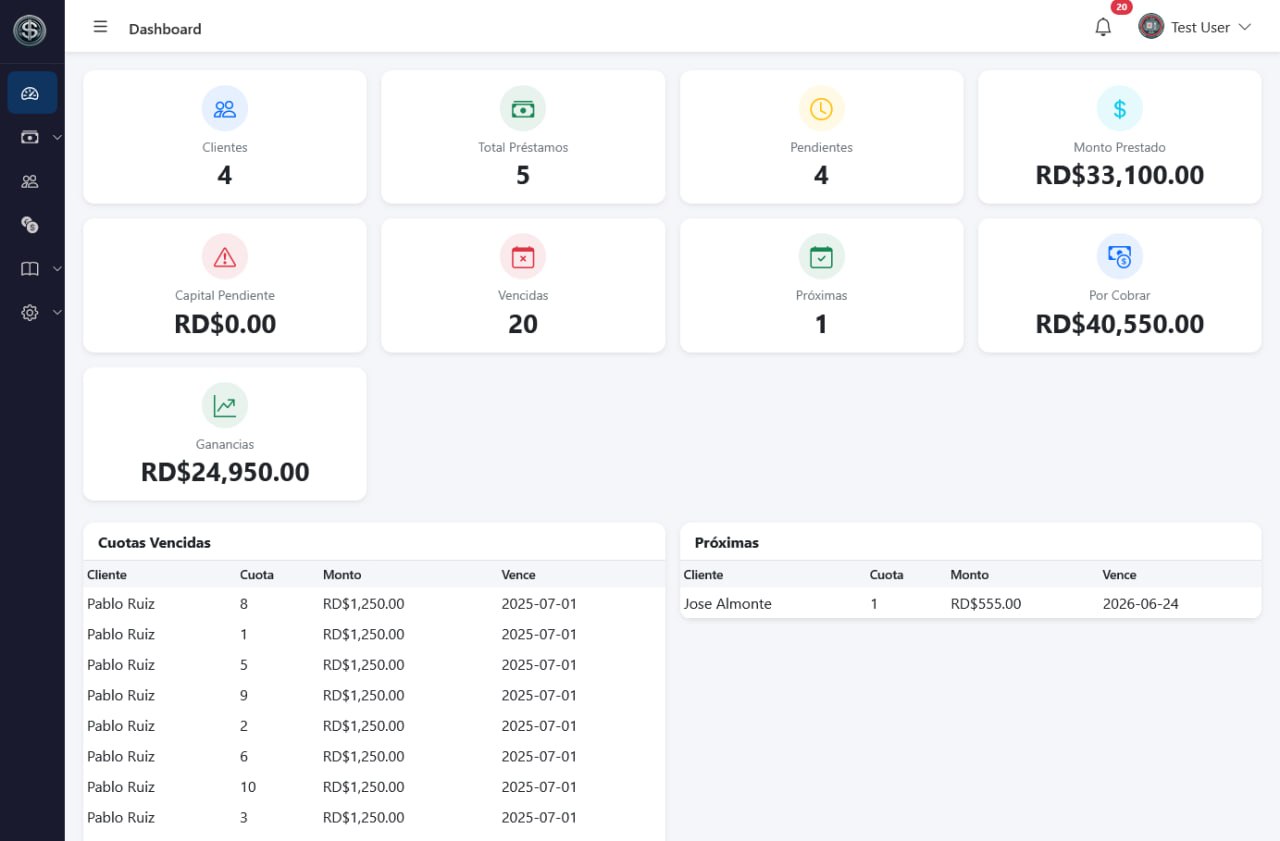The height and width of the screenshot is (841, 1280).
Task: Select Pablo Ruiz row with cuota 2
Action: coord(374,726)
